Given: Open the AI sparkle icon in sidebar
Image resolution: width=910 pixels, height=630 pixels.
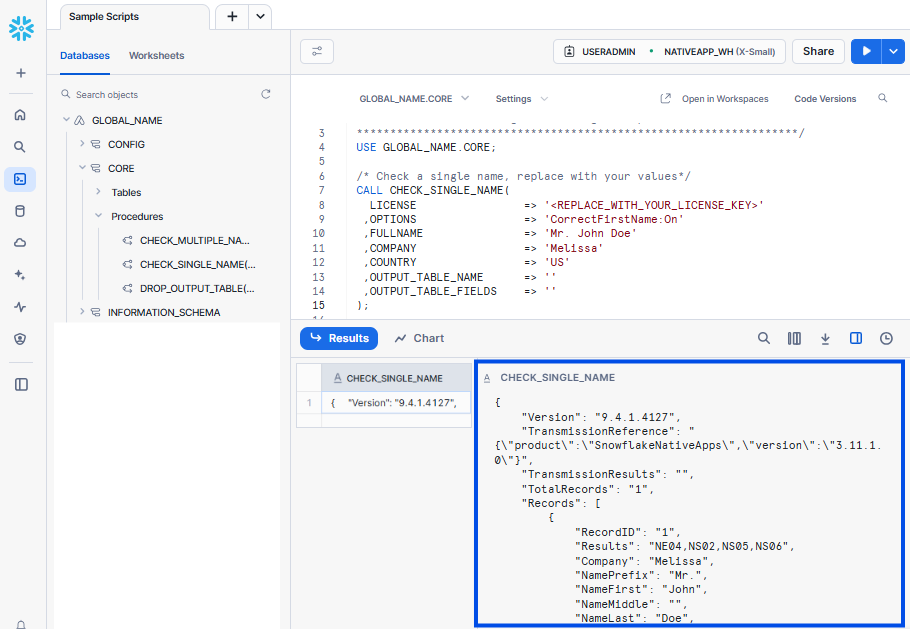Looking at the screenshot, I should coord(20,275).
